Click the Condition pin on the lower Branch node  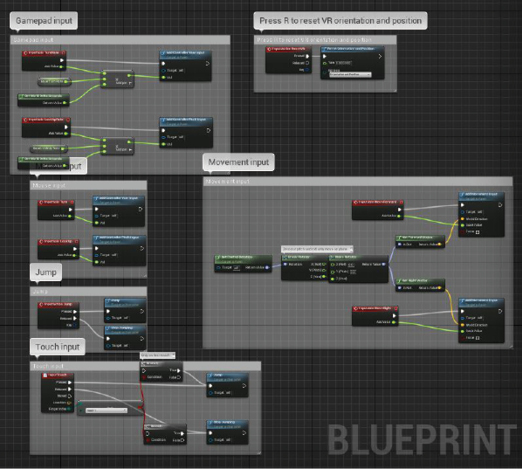pyautogui.click(x=147, y=440)
